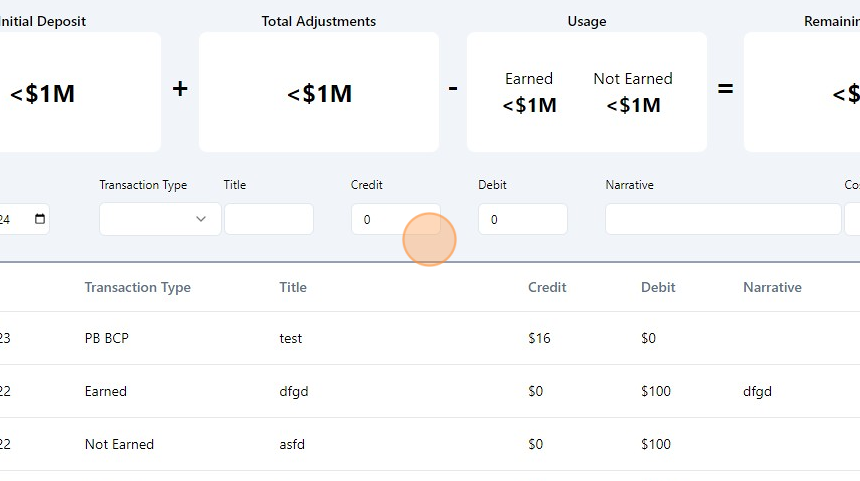
Task: Click the 'test' title cell
Action: click(x=291, y=338)
